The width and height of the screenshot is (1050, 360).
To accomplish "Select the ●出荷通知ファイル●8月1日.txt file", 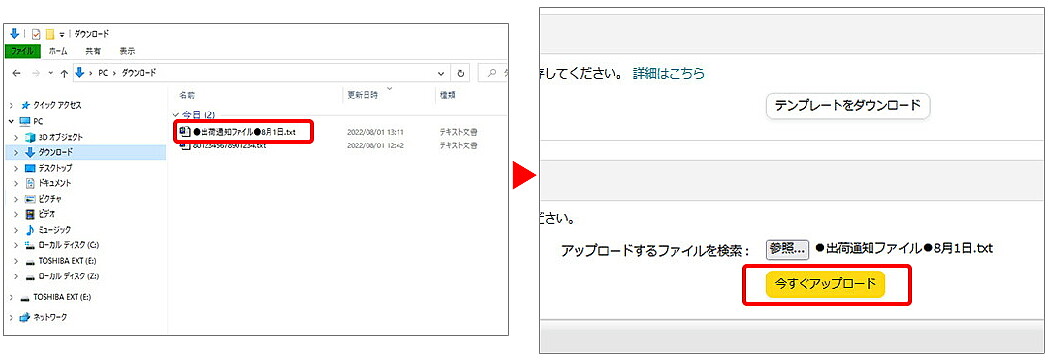I will coord(244,132).
